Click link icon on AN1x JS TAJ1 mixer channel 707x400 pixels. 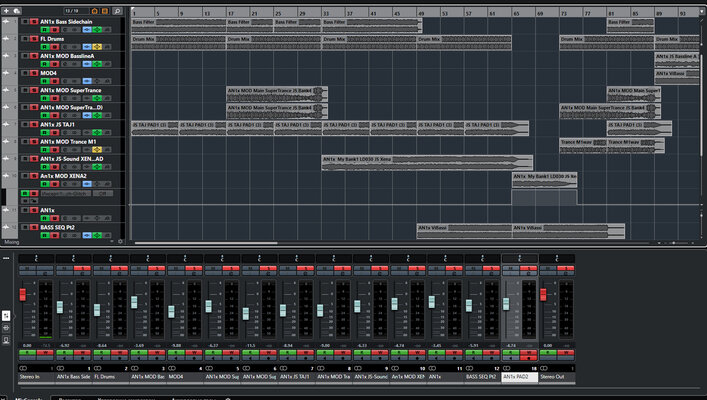click(284, 368)
